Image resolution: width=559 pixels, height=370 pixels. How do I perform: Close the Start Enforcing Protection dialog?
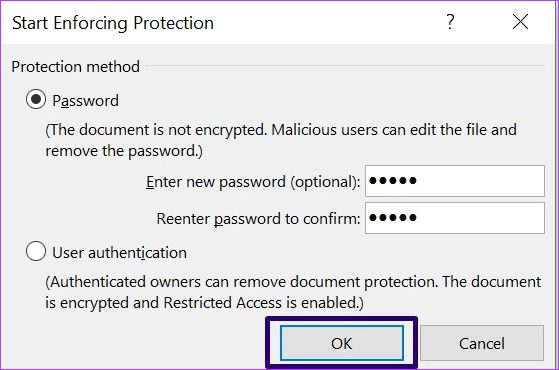click(520, 22)
